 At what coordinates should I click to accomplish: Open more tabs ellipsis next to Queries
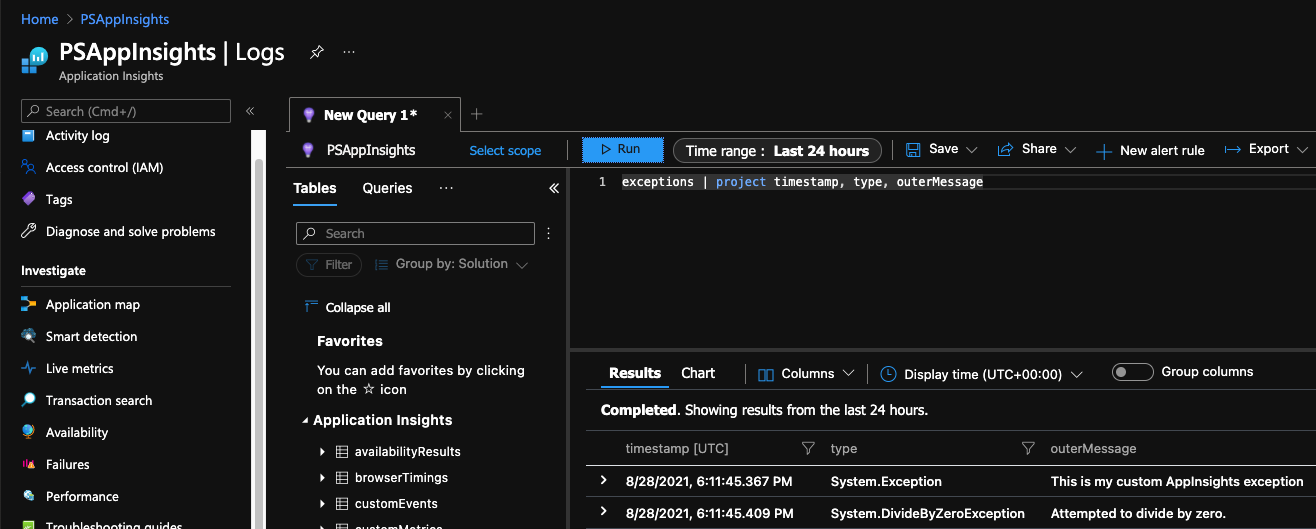(x=446, y=188)
